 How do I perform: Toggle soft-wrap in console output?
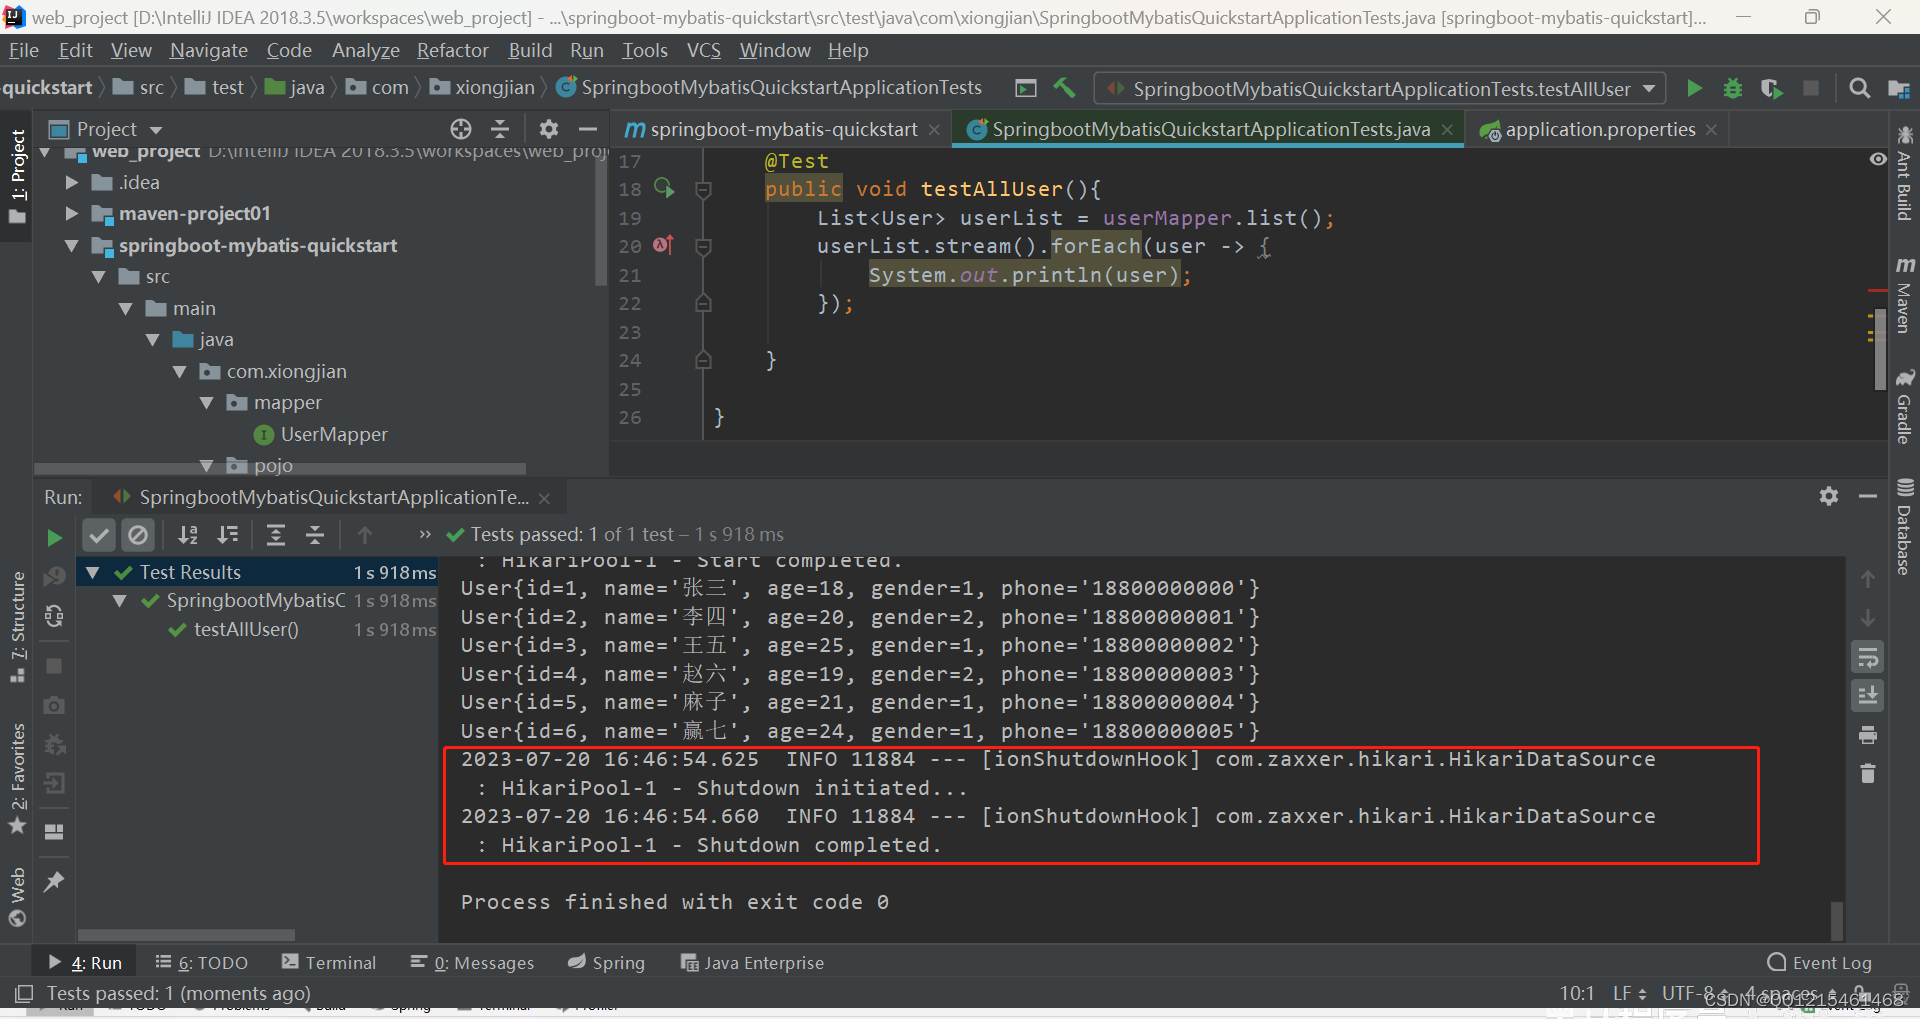click(x=1868, y=657)
